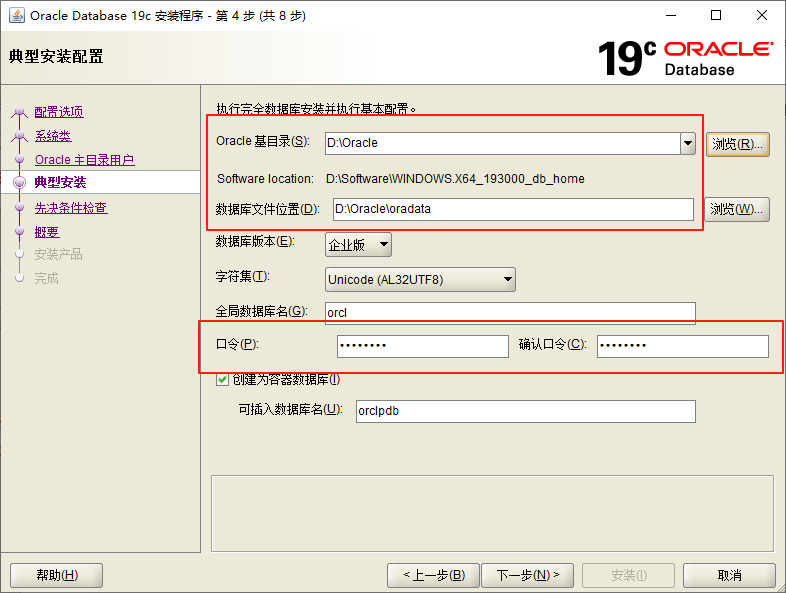
Task: Close the Oracle installer window
Action: click(762, 16)
